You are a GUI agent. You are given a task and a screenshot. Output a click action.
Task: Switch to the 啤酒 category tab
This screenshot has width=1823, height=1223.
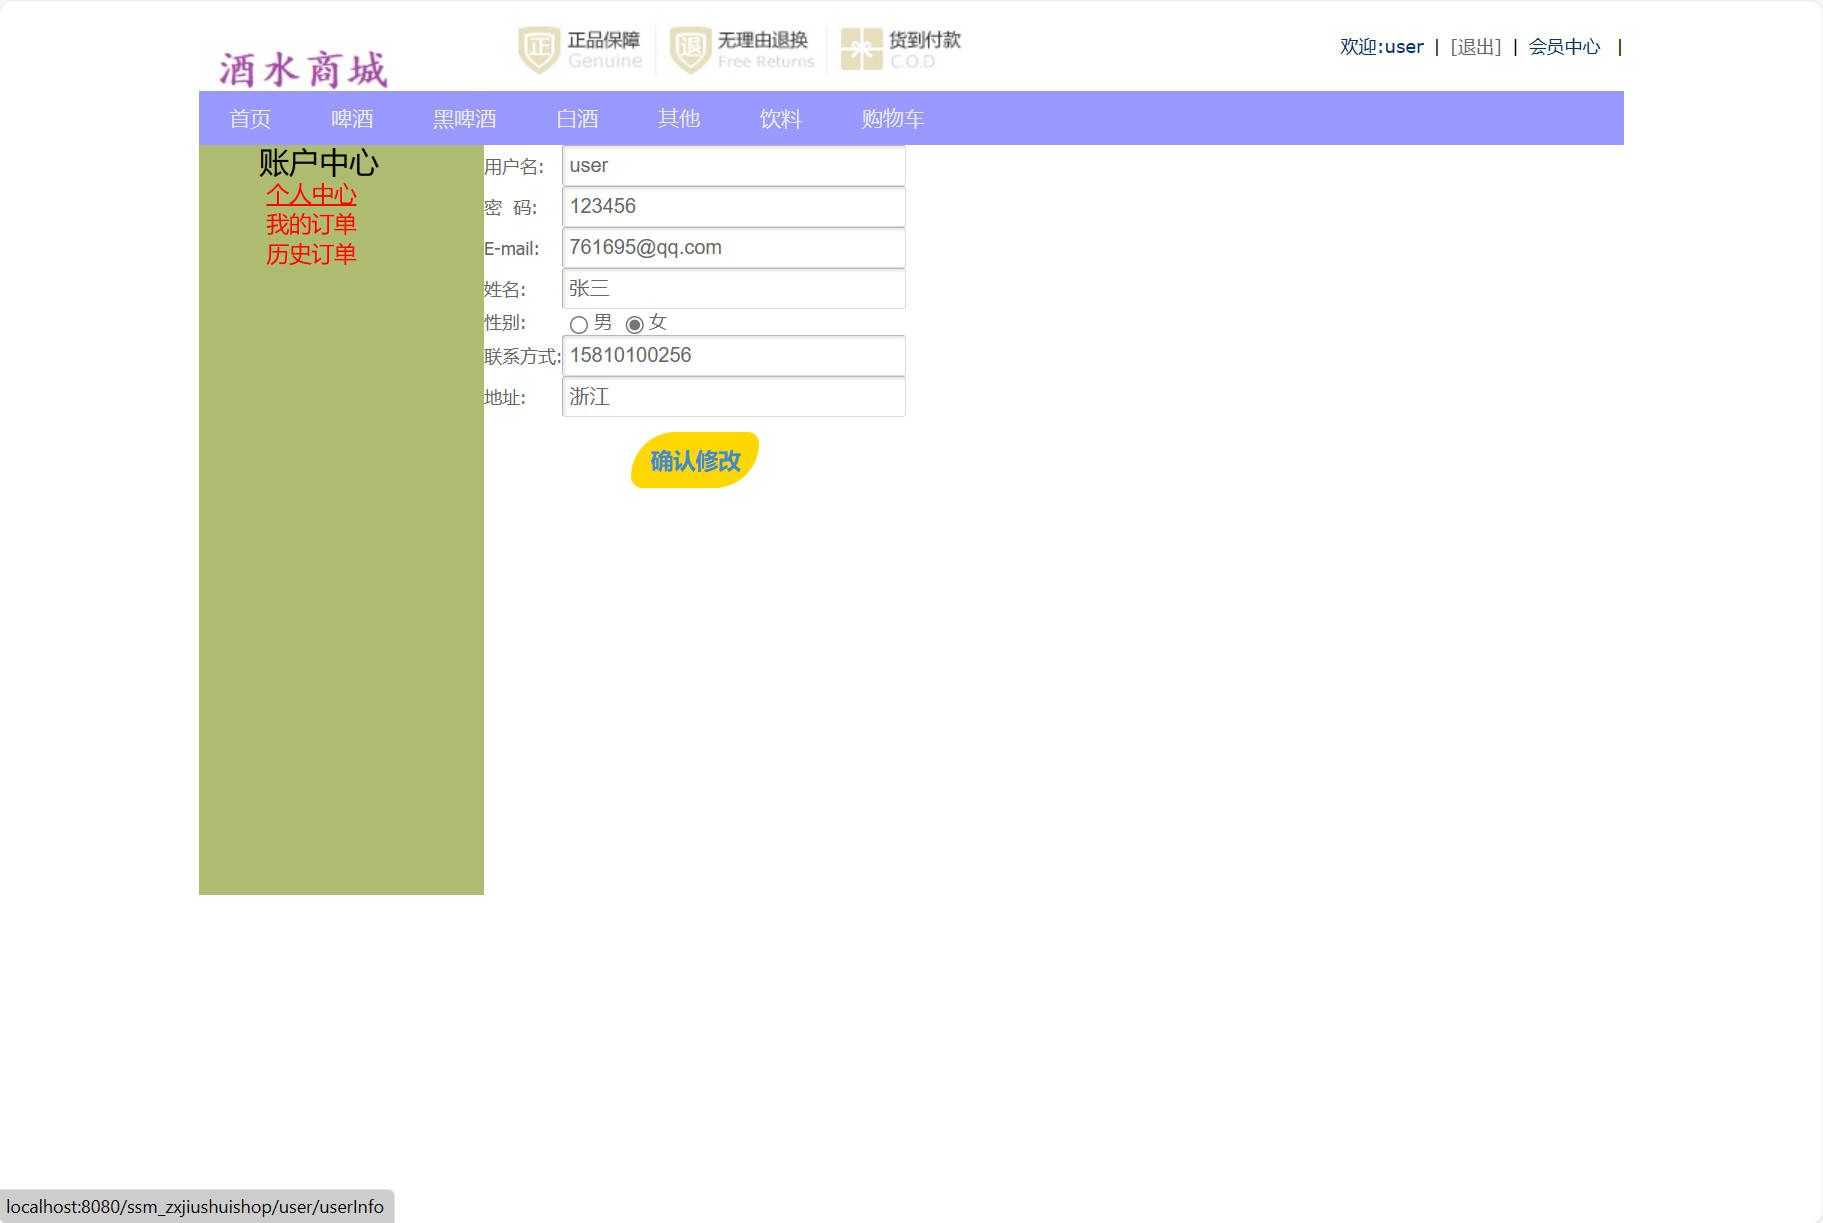(351, 118)
